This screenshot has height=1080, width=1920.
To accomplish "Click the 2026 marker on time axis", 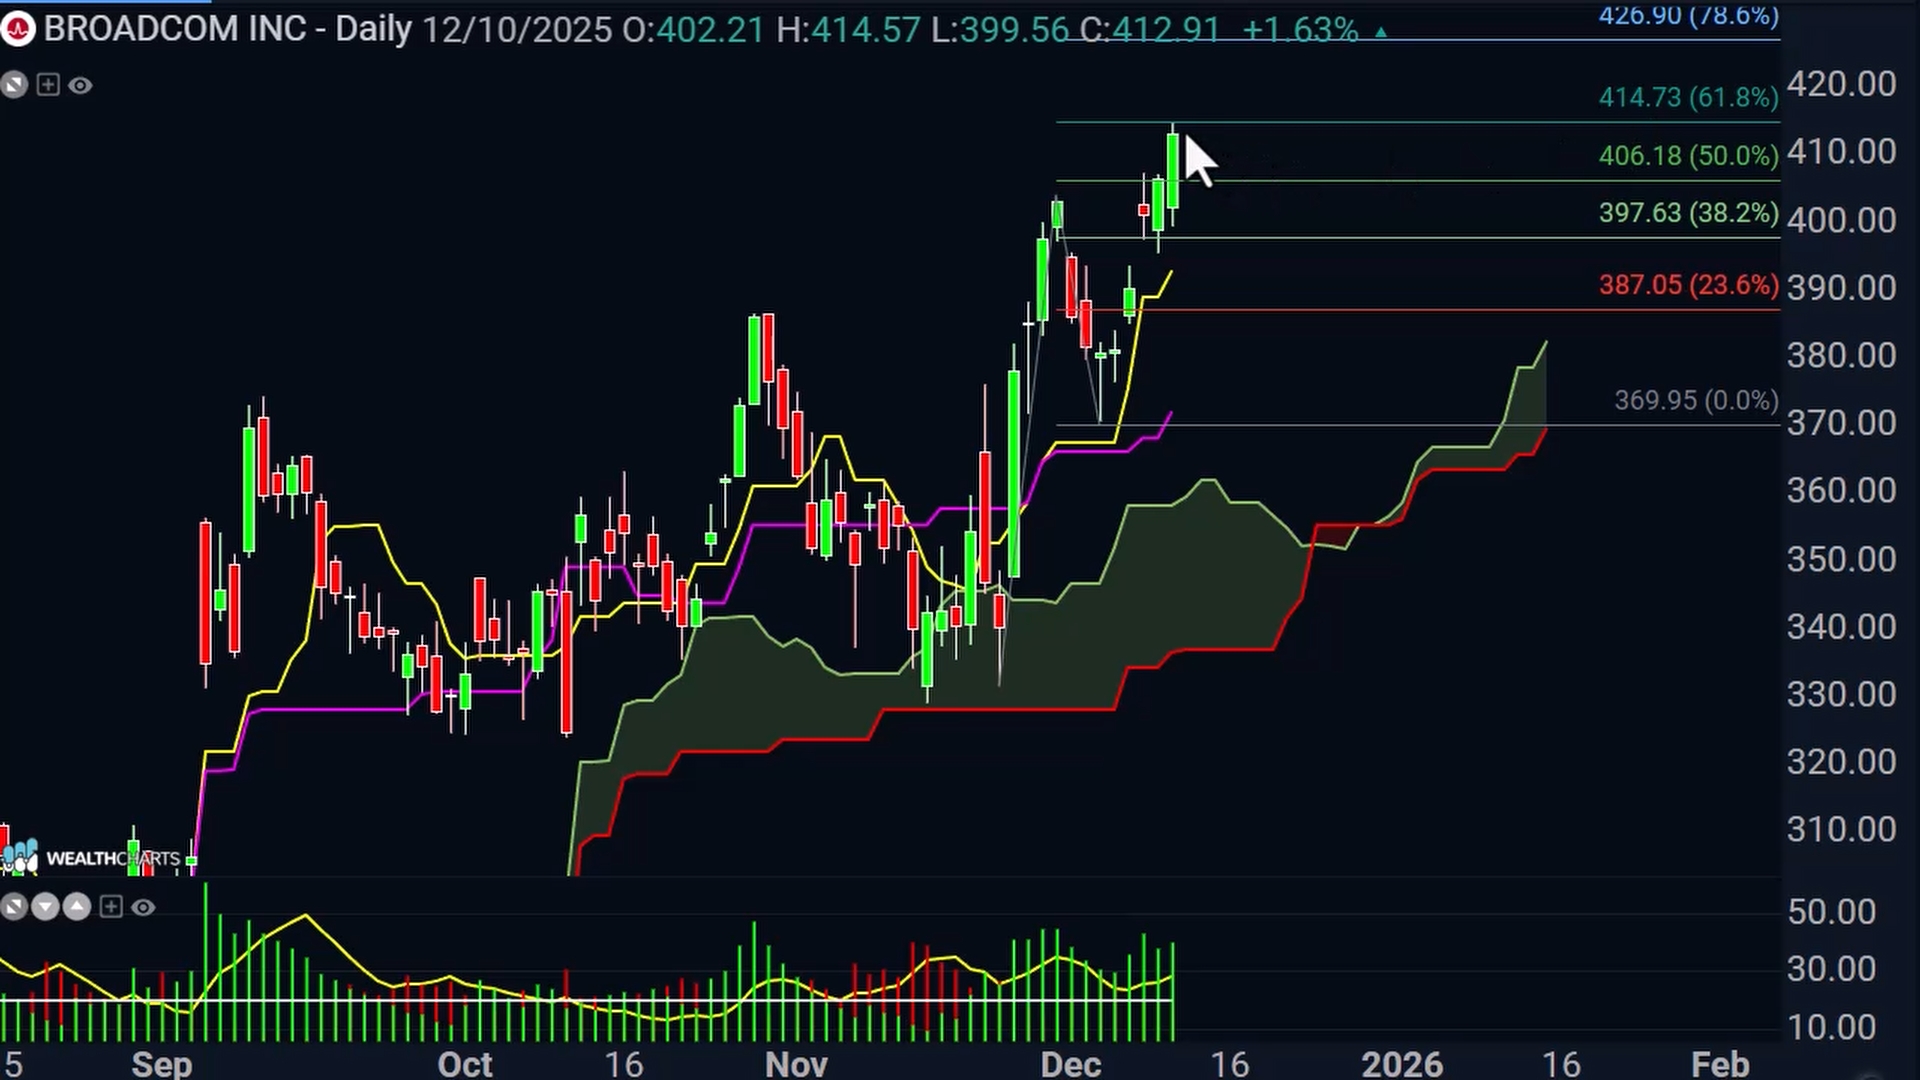I will tap(1401, 1063).
